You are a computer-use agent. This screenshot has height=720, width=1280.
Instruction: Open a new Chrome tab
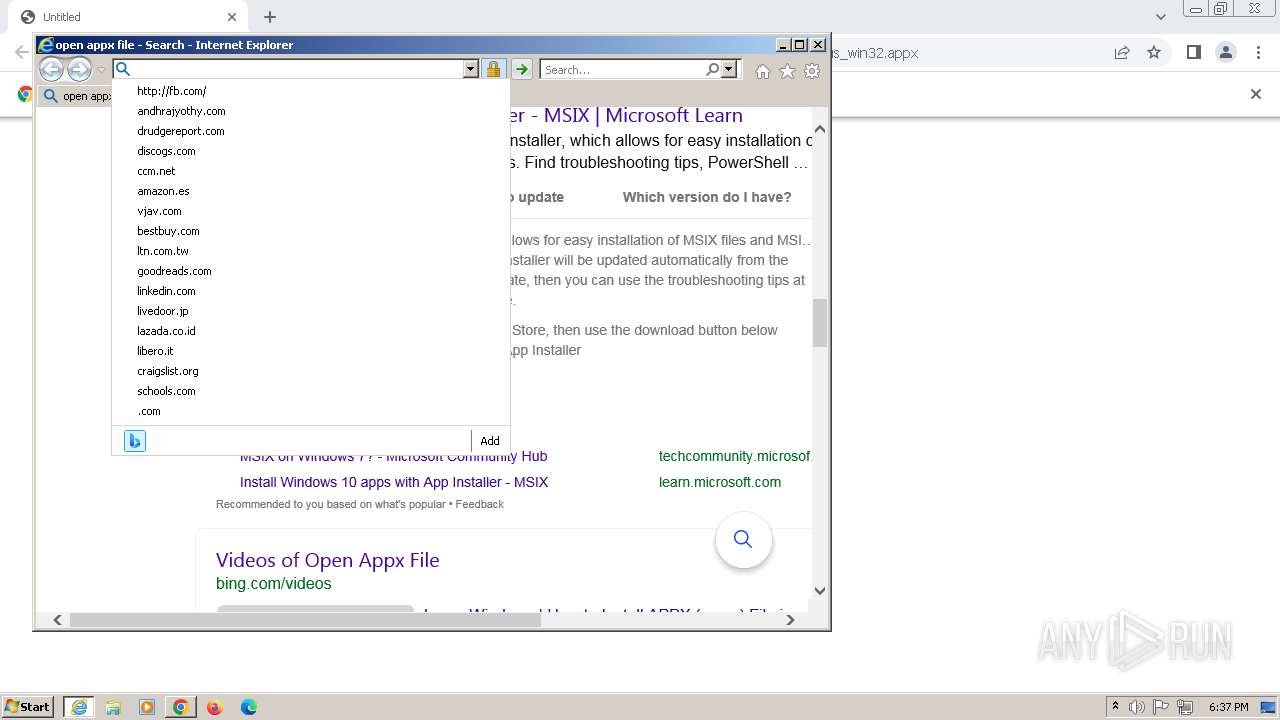click(270, 17)
